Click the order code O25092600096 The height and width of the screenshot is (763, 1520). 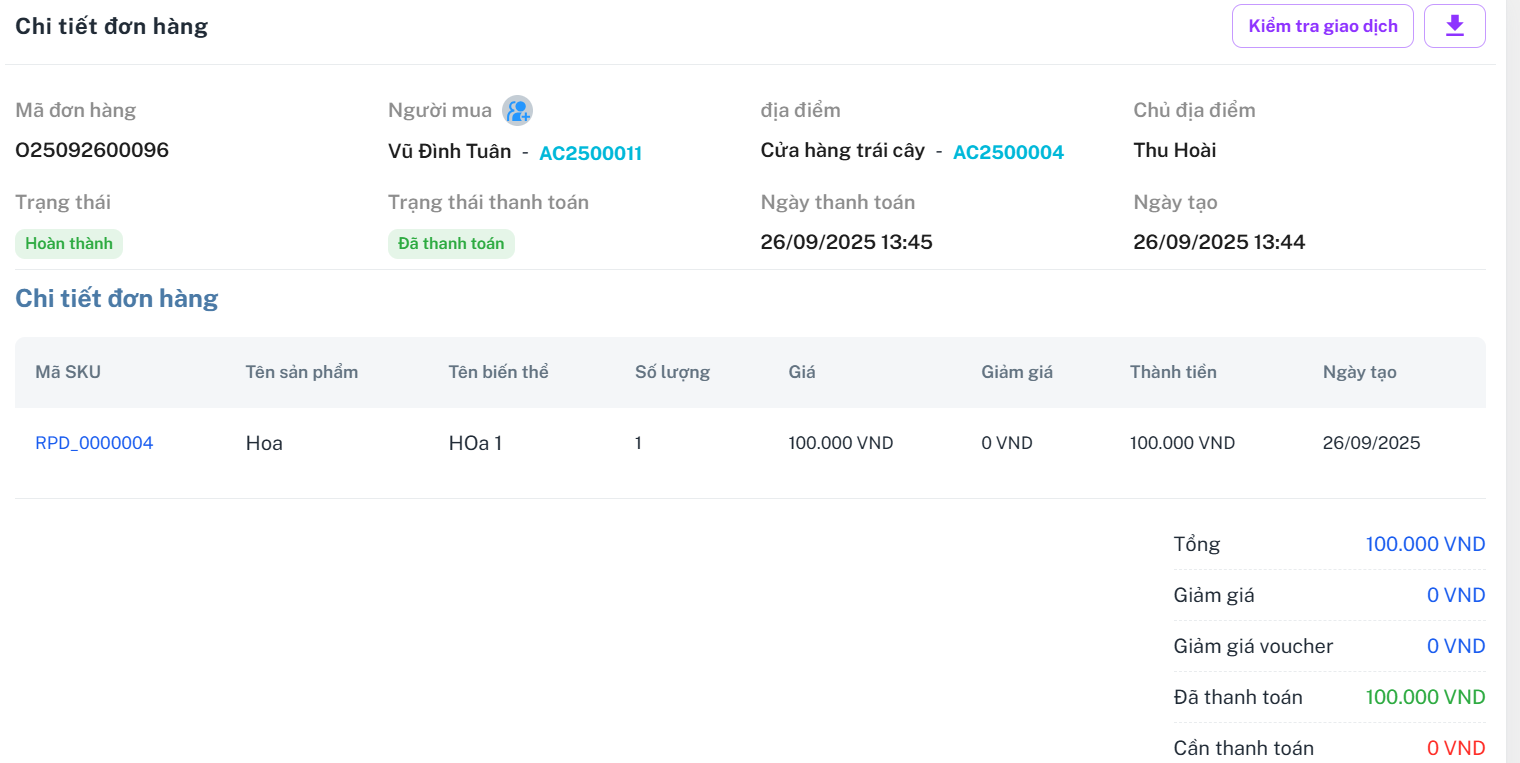(92, 150)
